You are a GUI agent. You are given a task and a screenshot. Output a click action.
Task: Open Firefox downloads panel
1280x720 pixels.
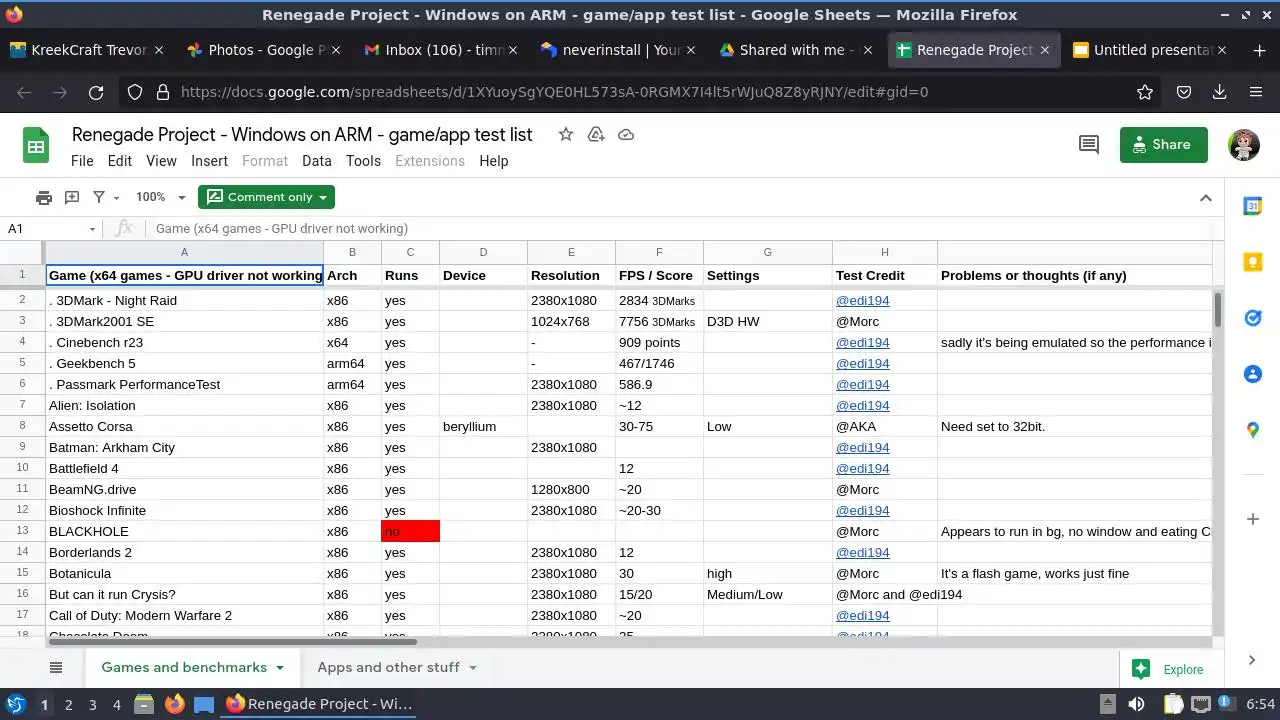1219,92
